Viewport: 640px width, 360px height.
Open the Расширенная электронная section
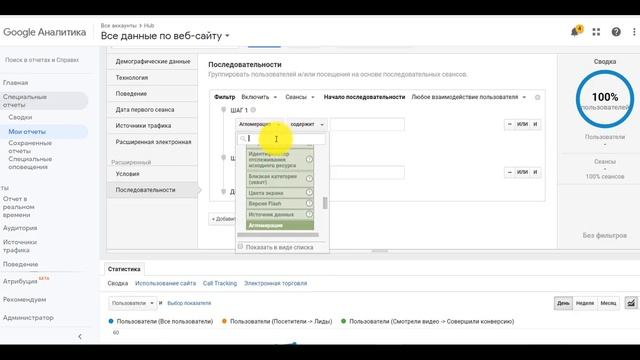click(x=152, y=142)
